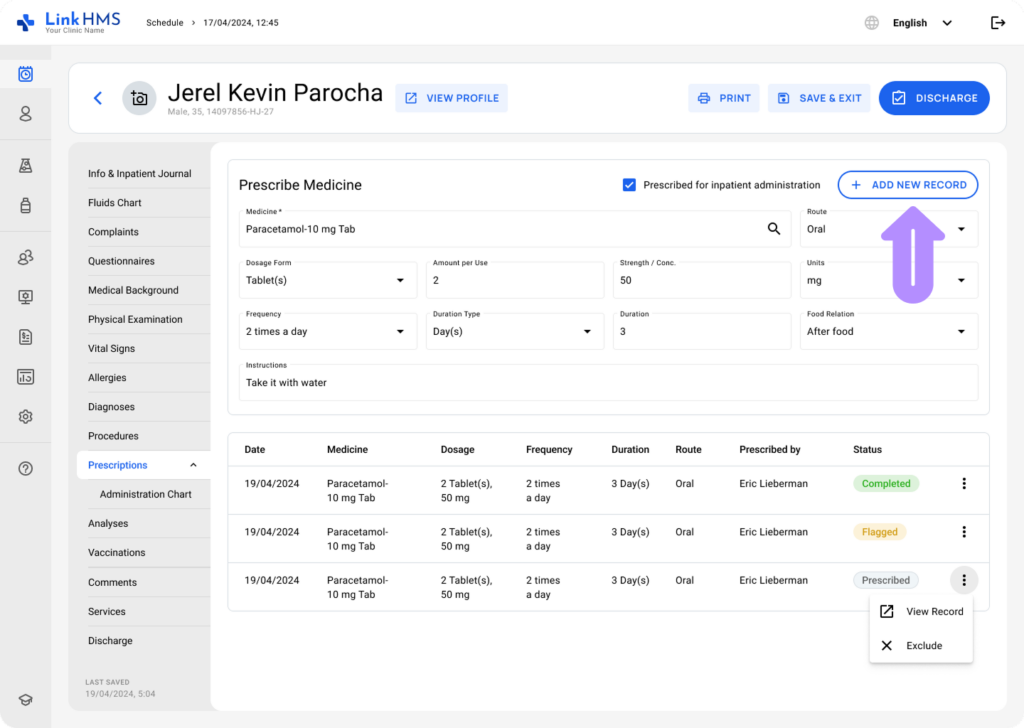Collapse the Prescriptions section chevron
Viewport: 1024px width, 728px height.
pos(193,465)
